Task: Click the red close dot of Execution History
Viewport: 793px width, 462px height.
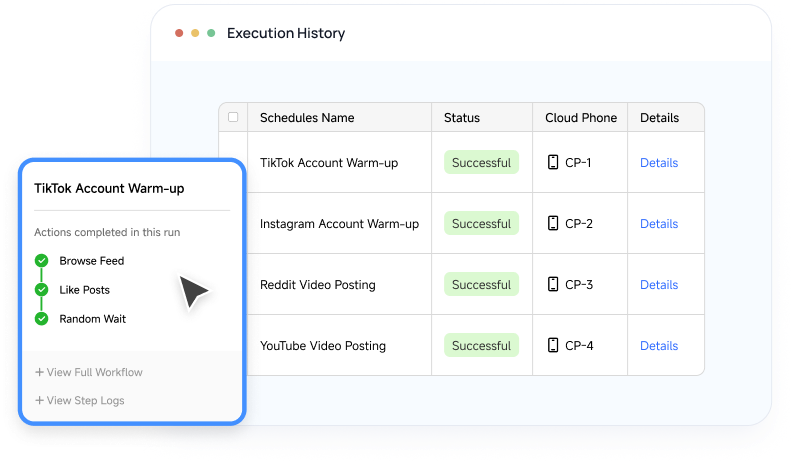Action: pyautogui.click(x=179, y=33)
